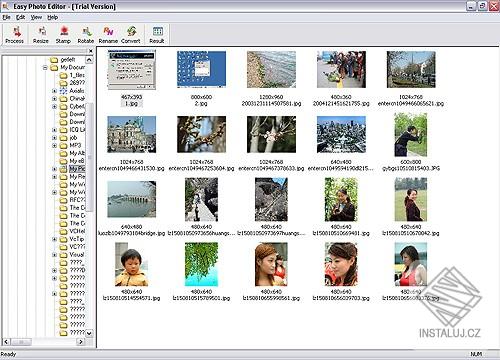Select the 600x800 photographer thumbnail
Screen dimensions: 500x360
pos(411,135)
